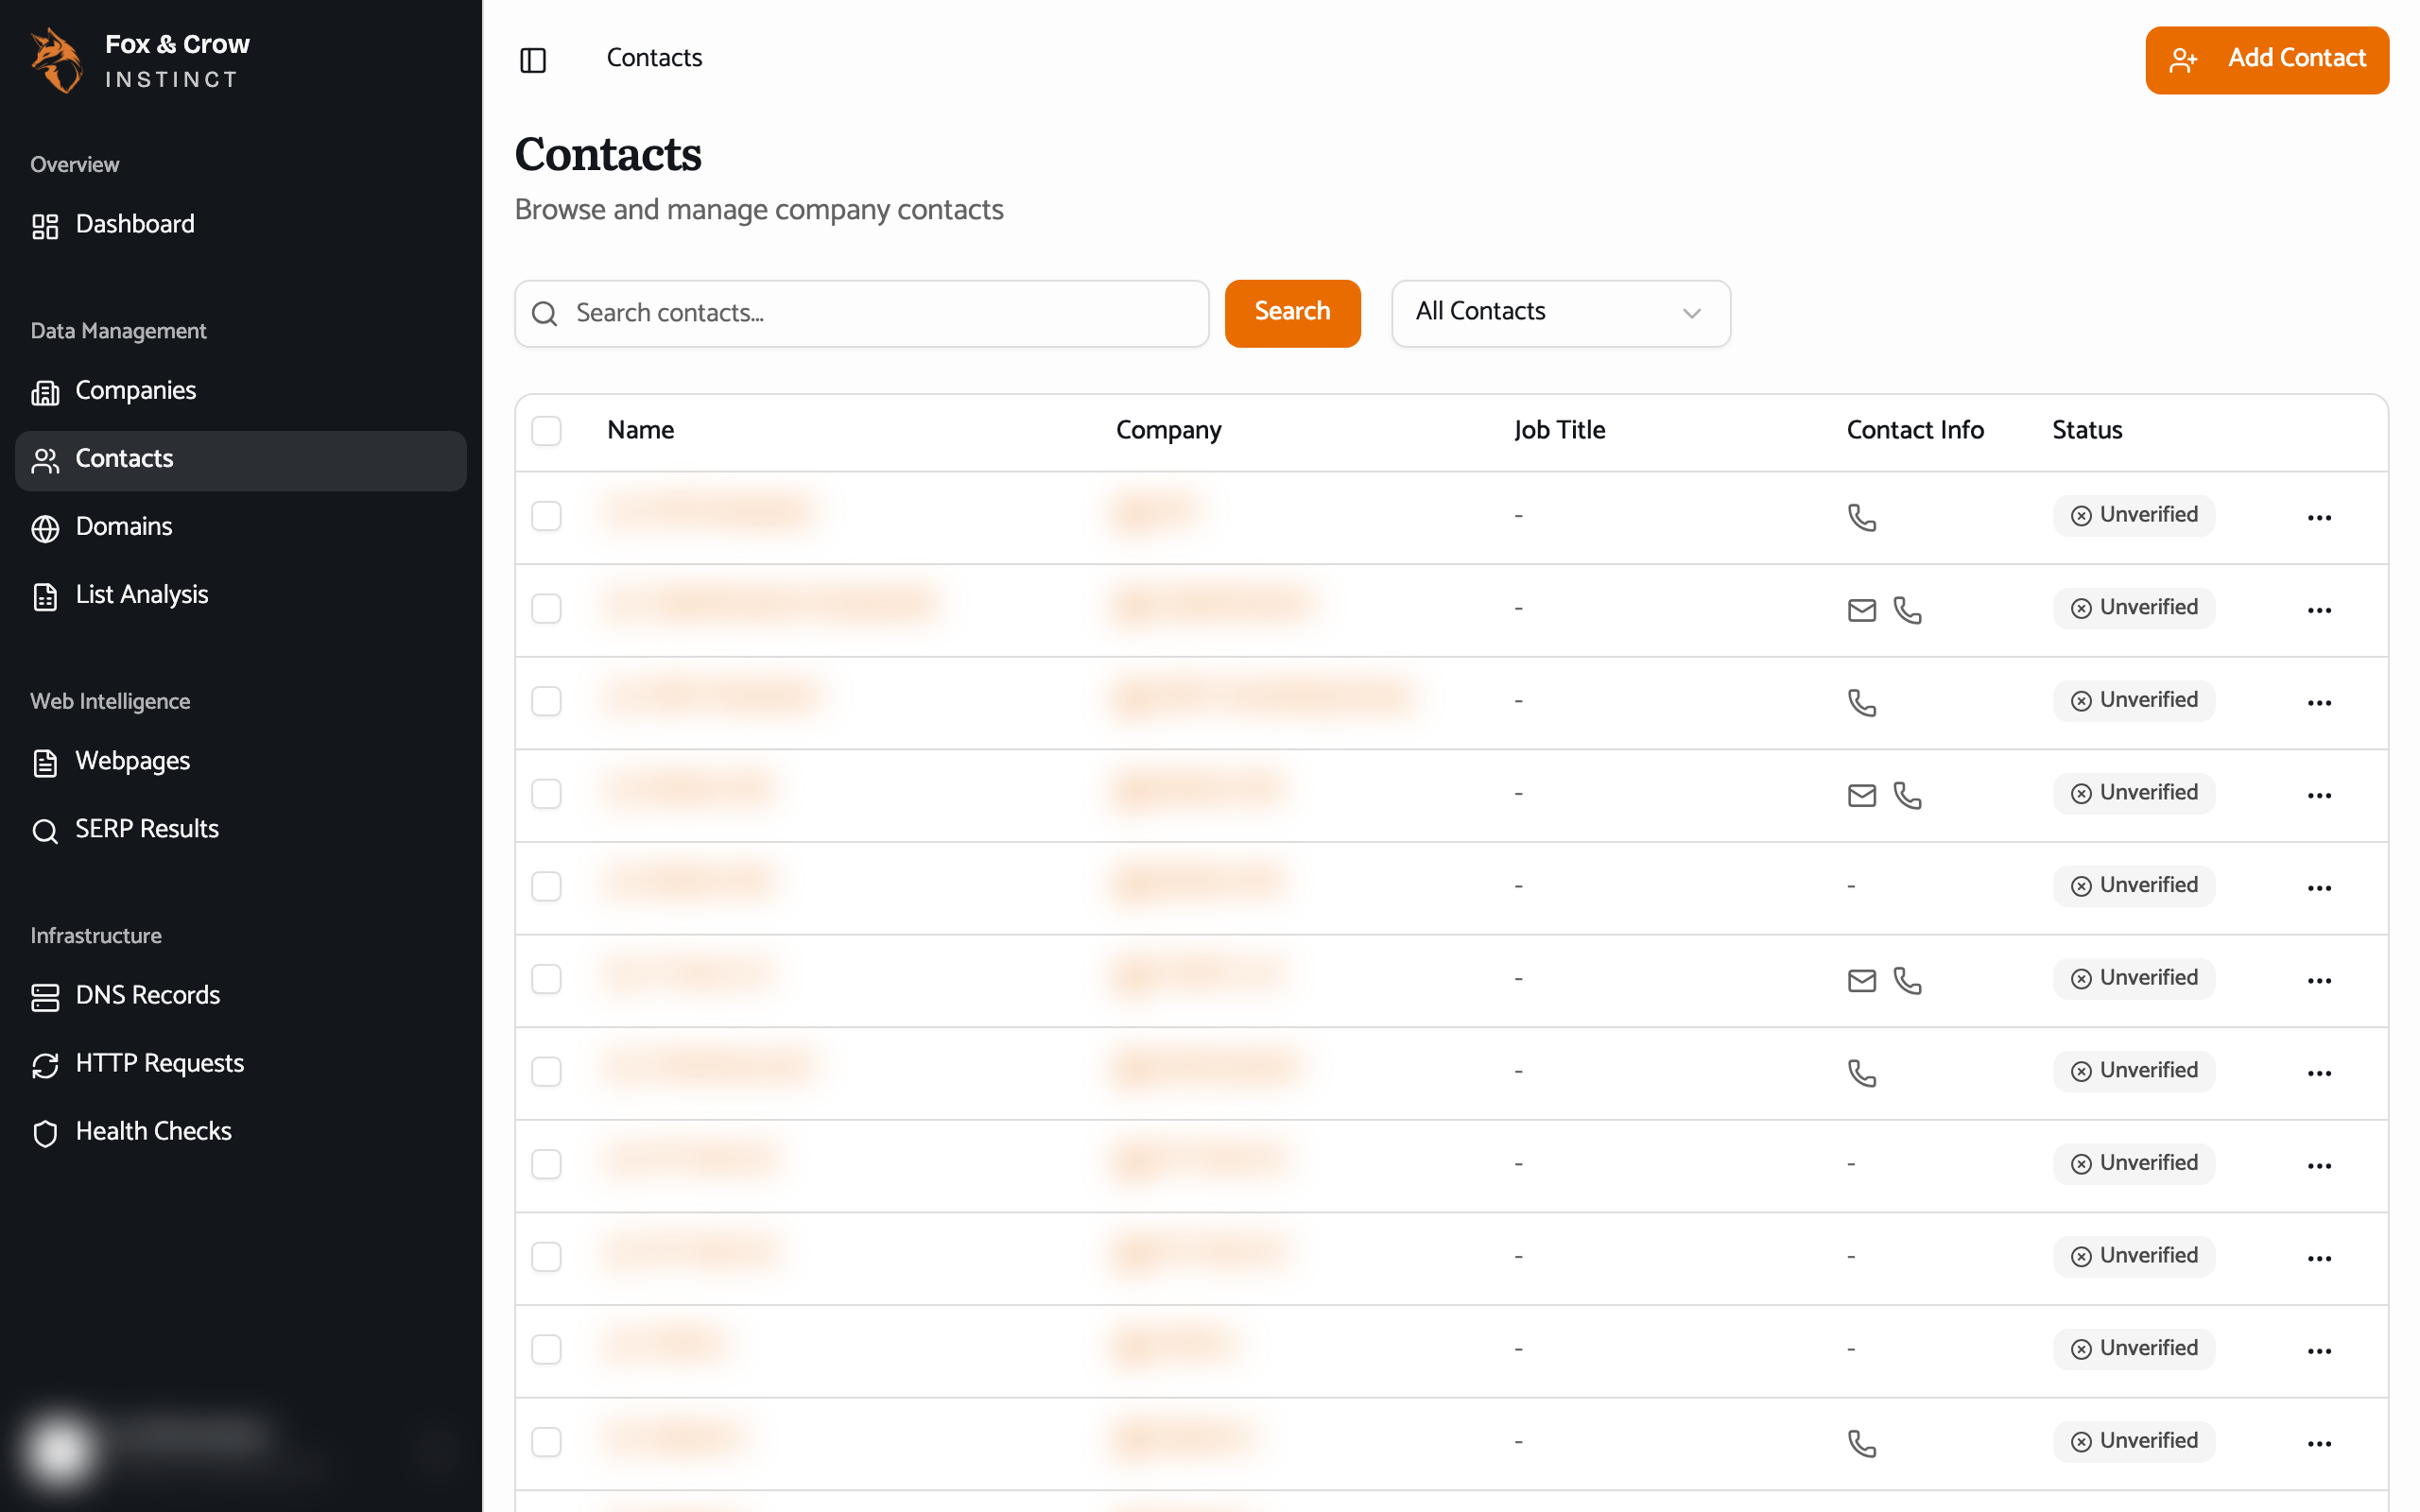
Task: Click the phone icon in the second contact row
Action: (x=1907, y=610)
